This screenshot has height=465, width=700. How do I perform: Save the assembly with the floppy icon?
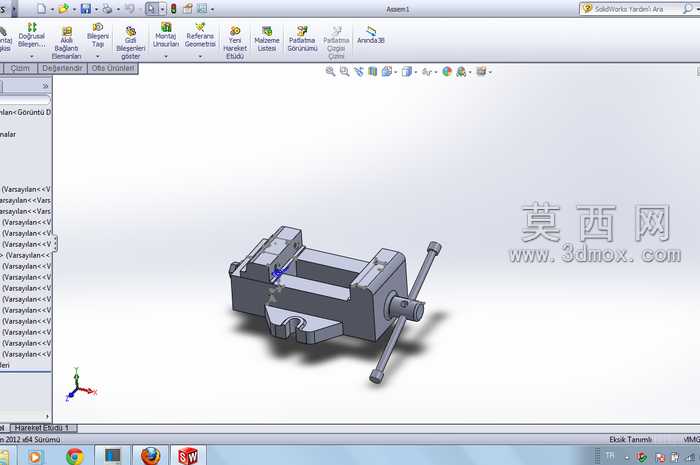coord(86,8)
